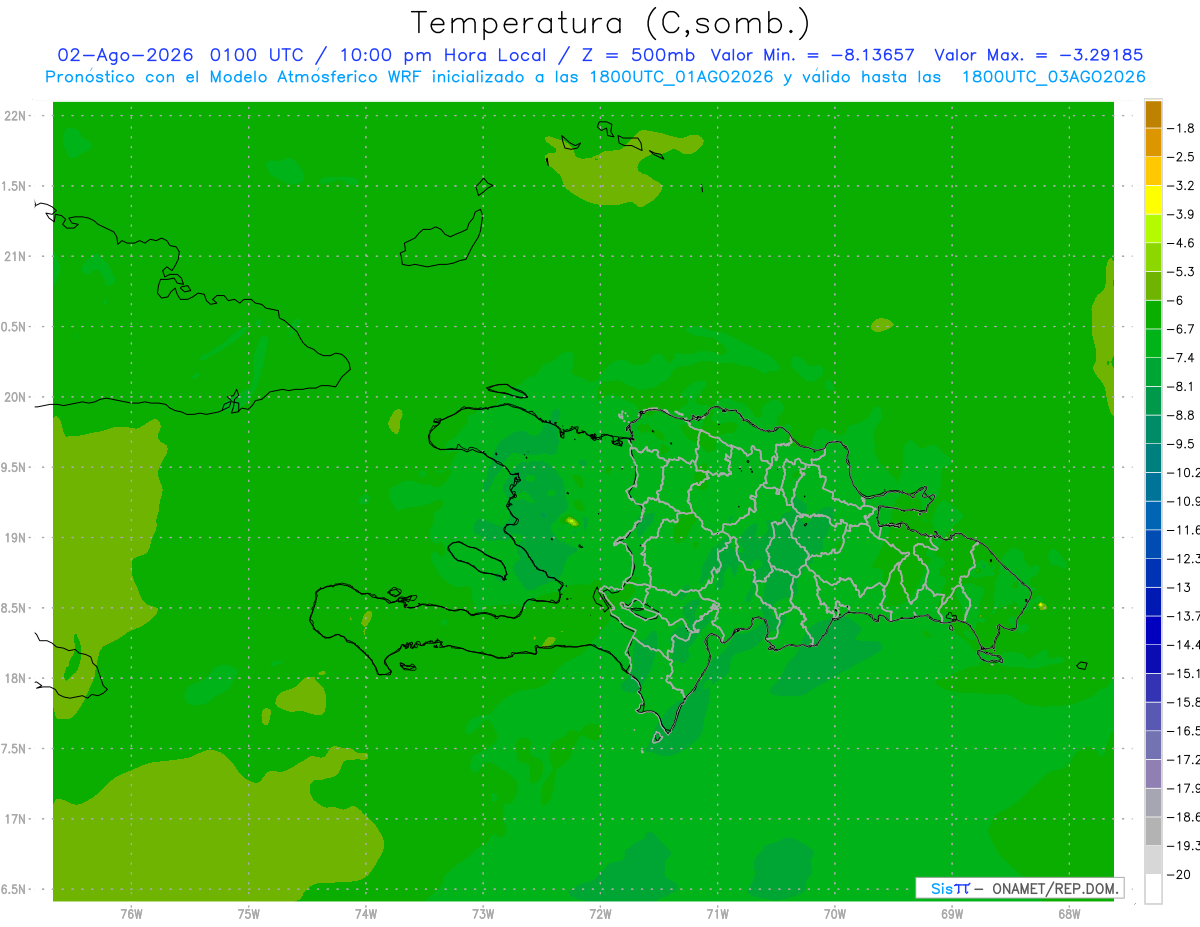Click the "76W" longitude label
This screenshot has width=1200, height=927.
(131, 913)
